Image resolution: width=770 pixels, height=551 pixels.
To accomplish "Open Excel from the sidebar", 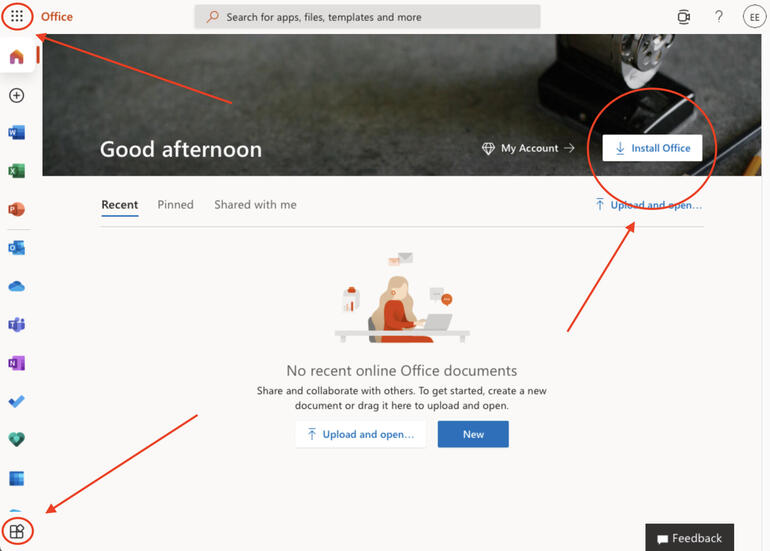I will pyautogui.click(x=17, y=171).
